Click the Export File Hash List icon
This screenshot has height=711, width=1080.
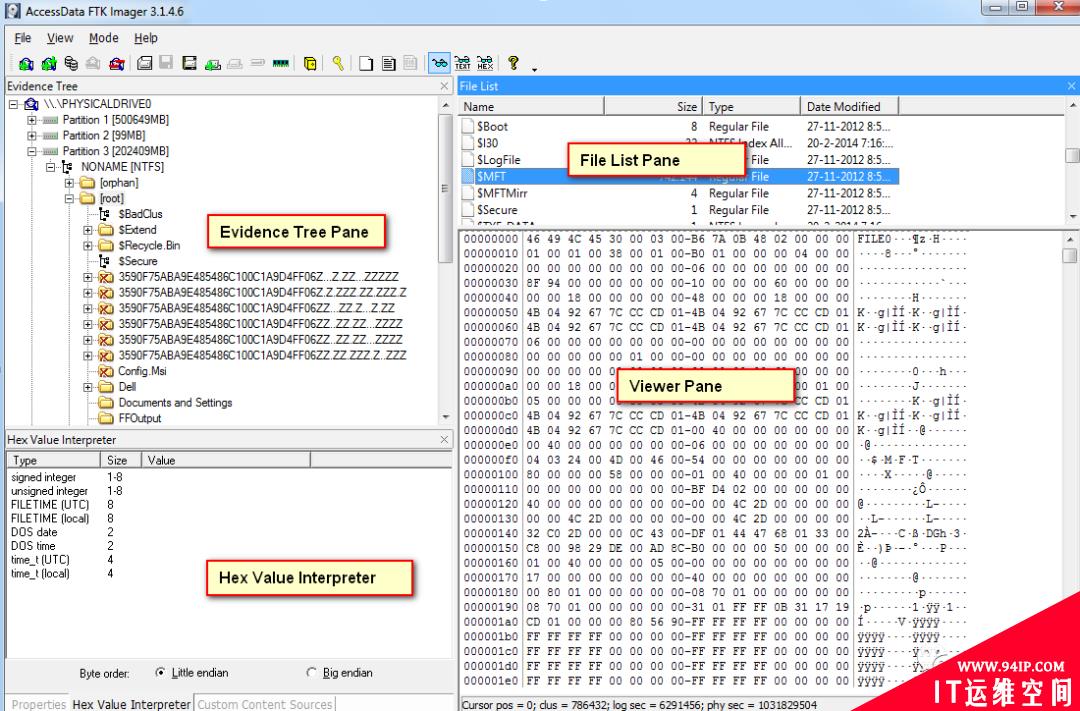[388, 63]
